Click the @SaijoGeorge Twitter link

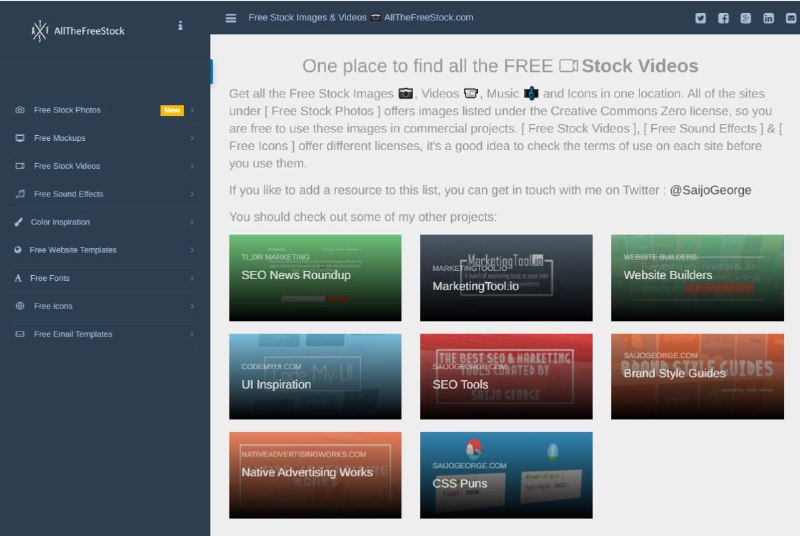(710, 190)
